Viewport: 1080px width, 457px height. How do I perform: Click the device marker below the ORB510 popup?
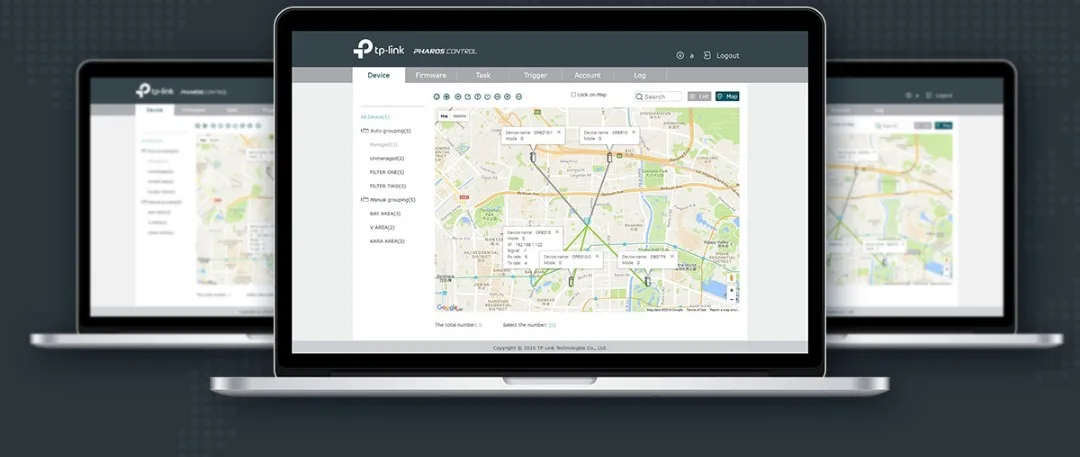click(x=609, y=157)
